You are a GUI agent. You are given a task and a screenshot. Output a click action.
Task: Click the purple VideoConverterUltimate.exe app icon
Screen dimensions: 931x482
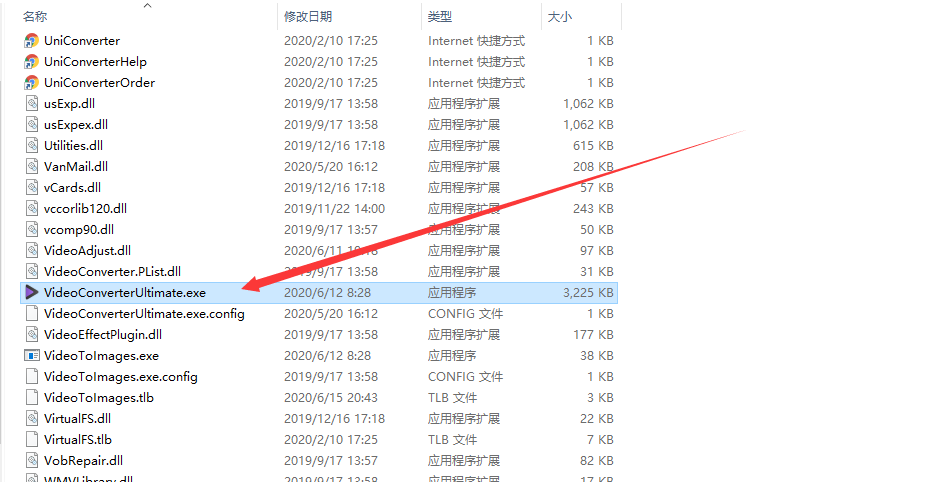coord(31,293)
